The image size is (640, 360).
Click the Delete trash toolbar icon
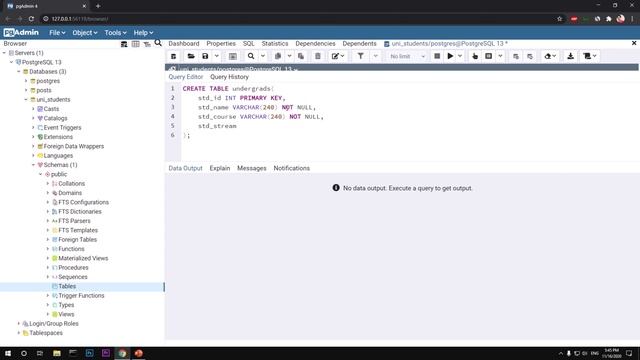[318, 56]
